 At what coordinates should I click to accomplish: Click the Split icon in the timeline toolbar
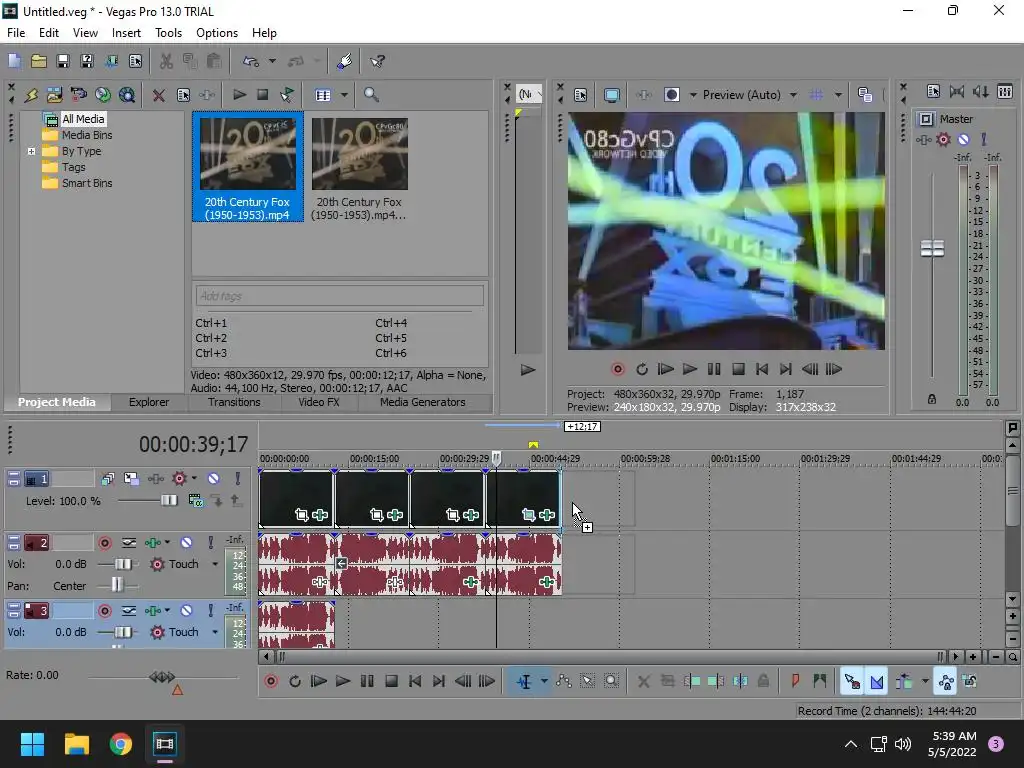[740, 681]
